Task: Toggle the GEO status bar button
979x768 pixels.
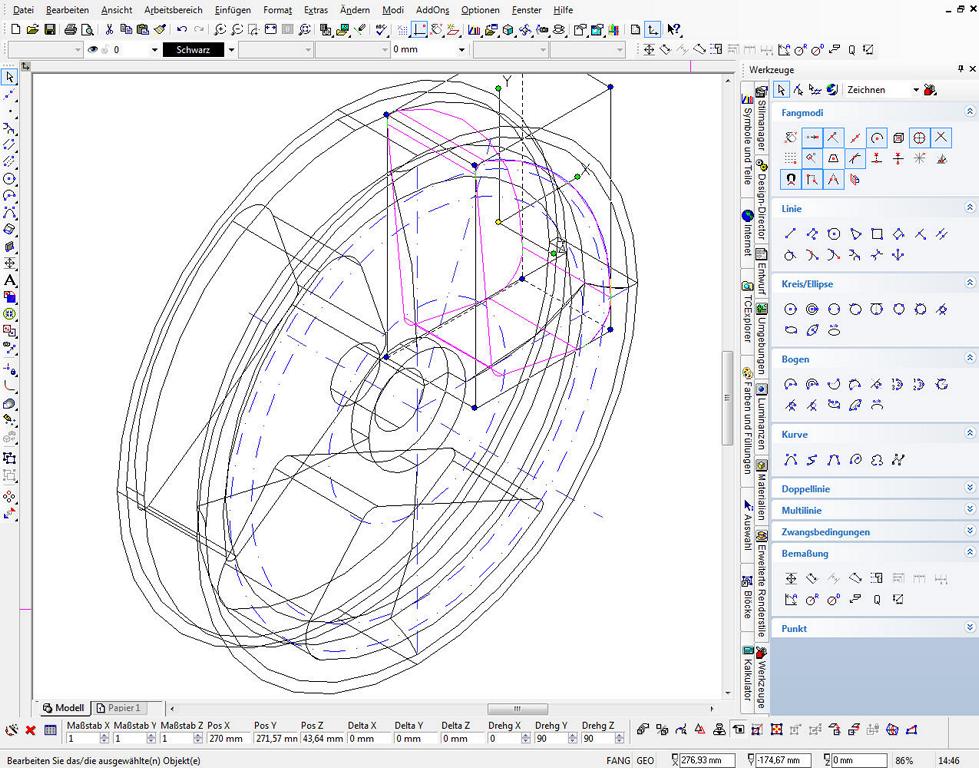Action: click(645, 761)
